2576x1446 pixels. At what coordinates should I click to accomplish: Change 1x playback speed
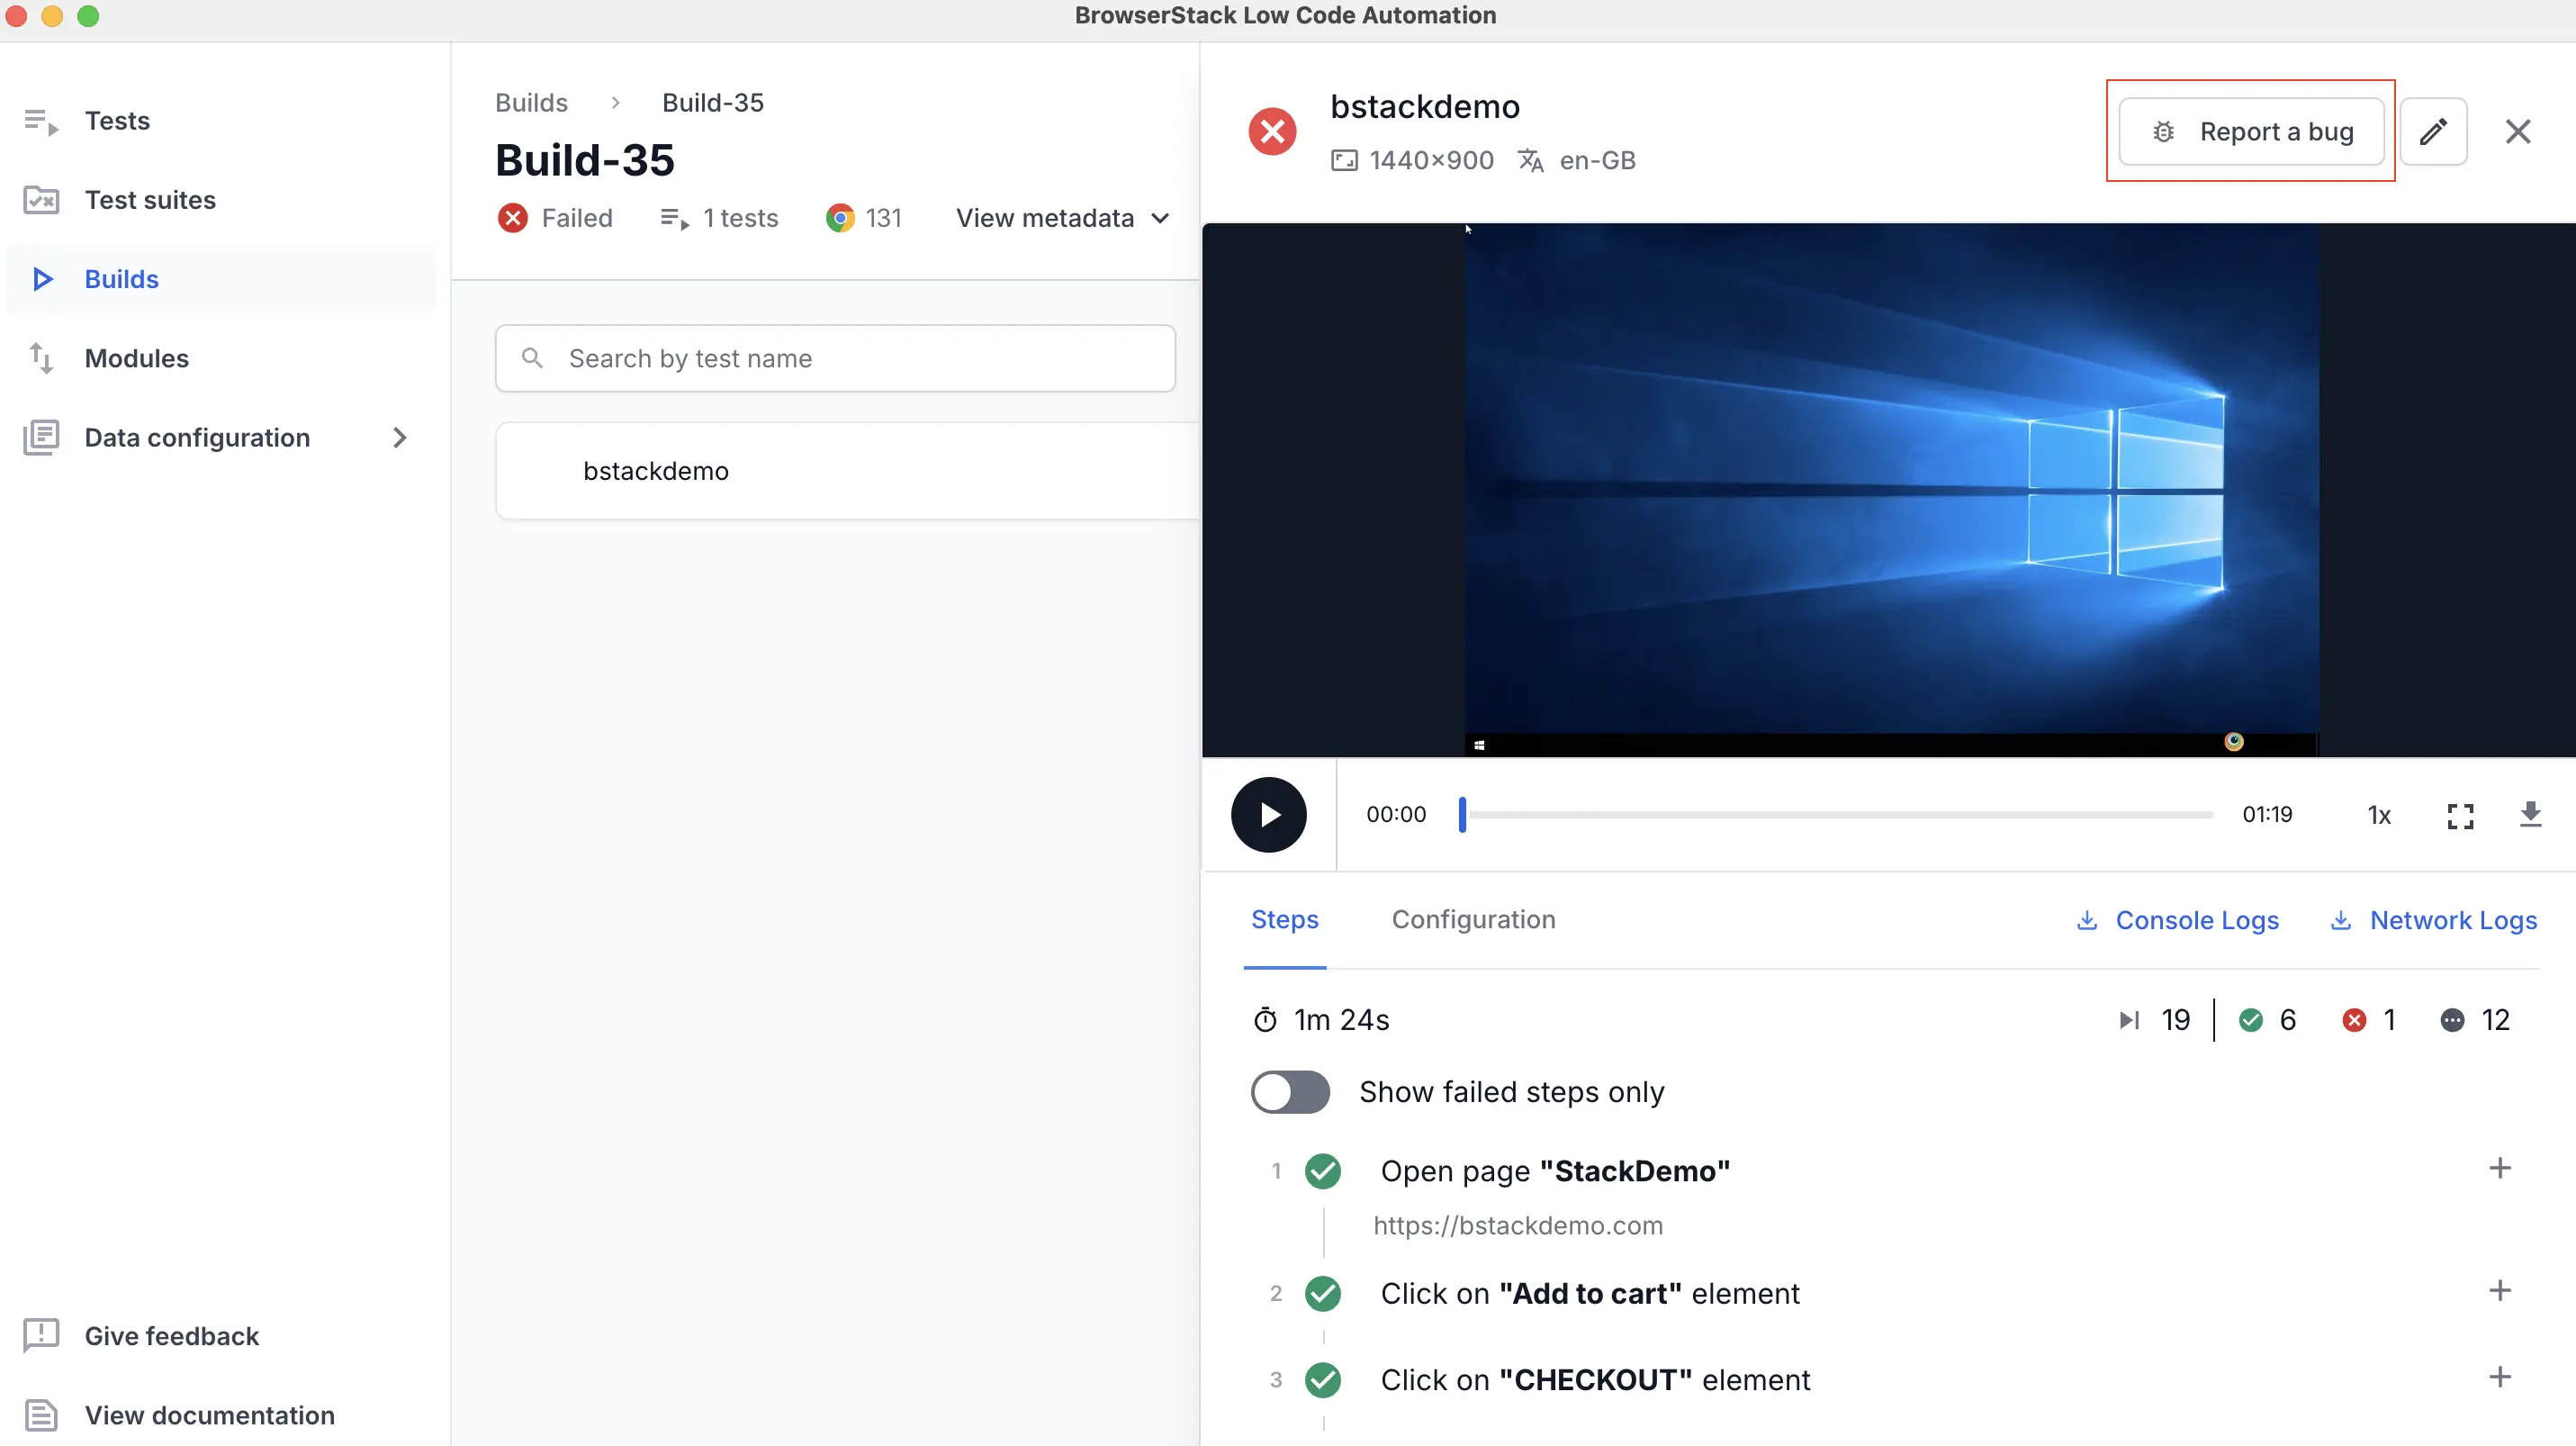coord(2379,815)
